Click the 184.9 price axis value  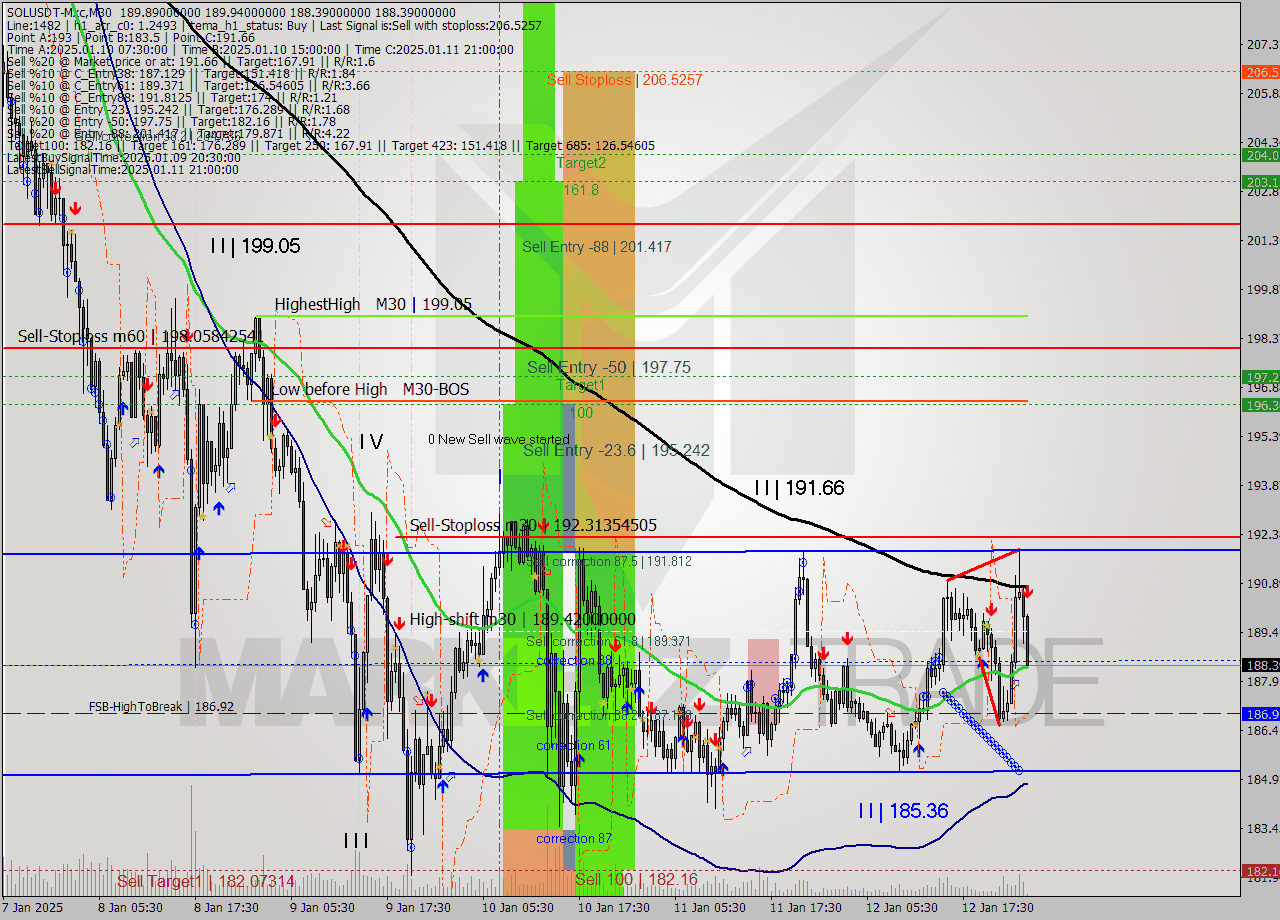click(1263, 779)
